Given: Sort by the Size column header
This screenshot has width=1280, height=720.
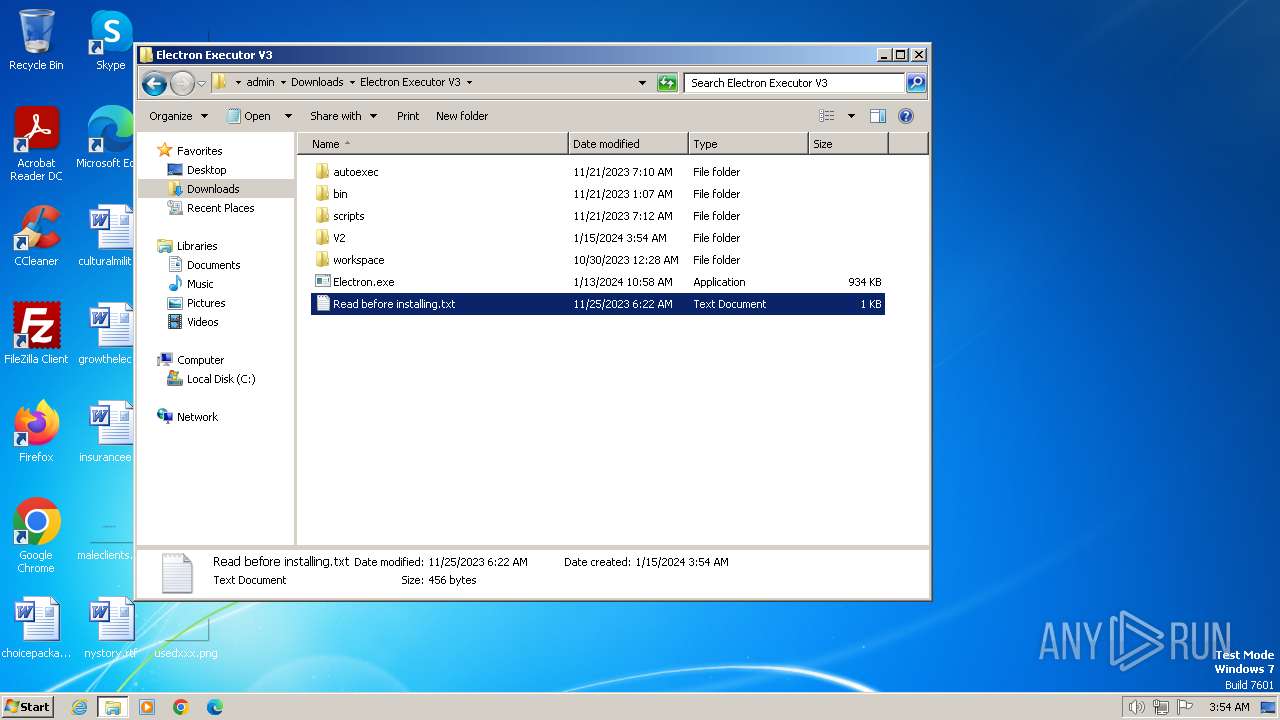Looking at the screenshot, I should 848,144.
